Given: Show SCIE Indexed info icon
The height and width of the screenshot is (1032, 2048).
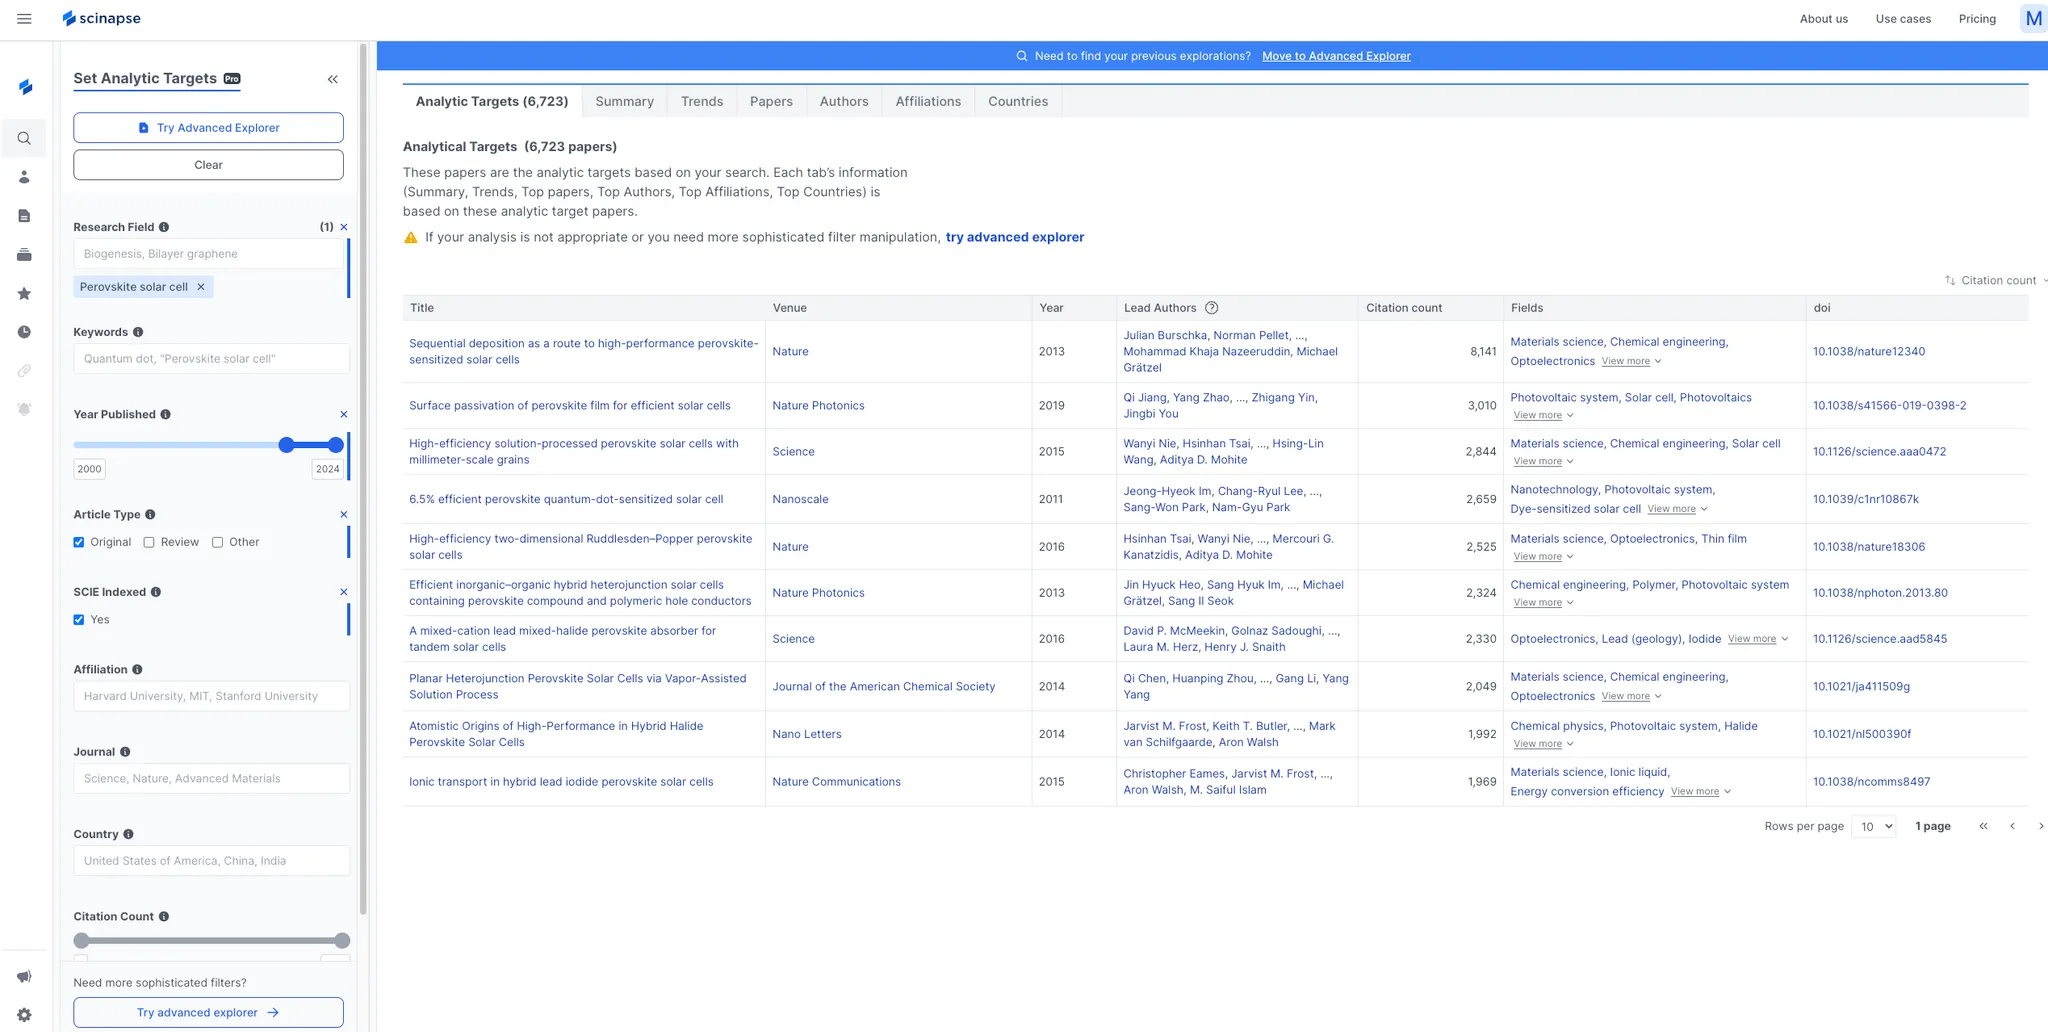Looking at the screenshot, I should click(x=156, y=592).
